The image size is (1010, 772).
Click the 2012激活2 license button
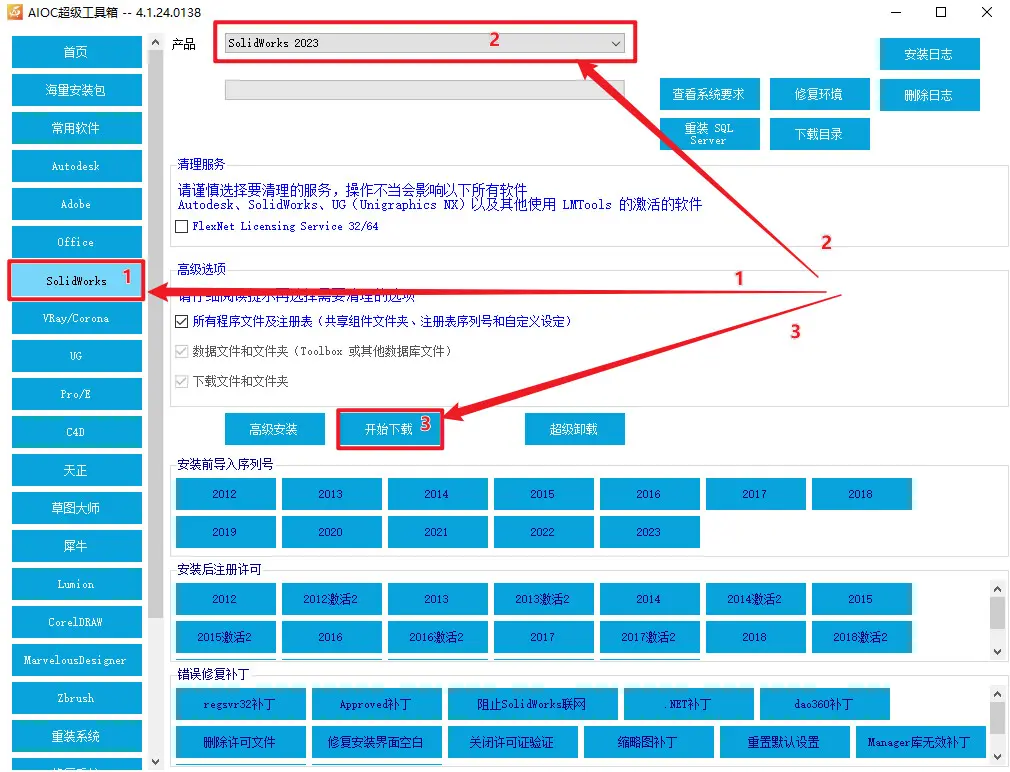332,599
